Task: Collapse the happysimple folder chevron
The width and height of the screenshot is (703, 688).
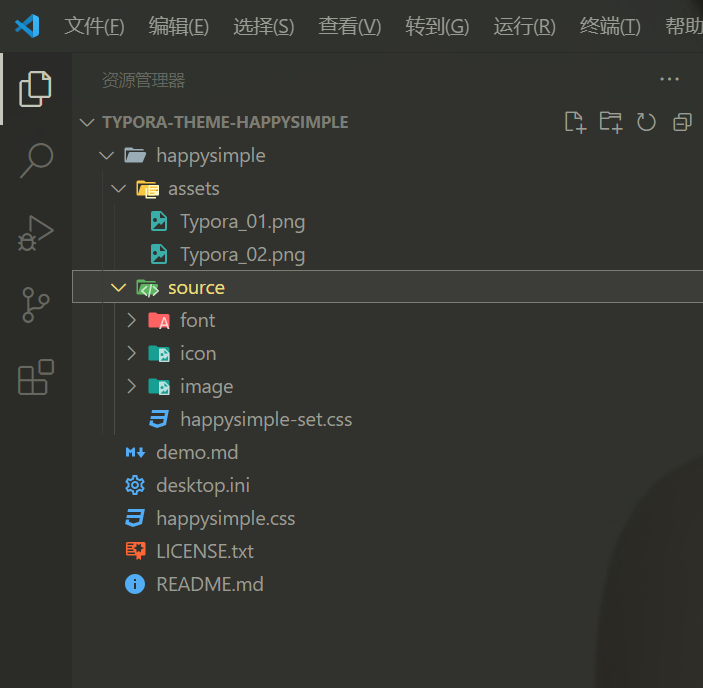Action: 106,156
